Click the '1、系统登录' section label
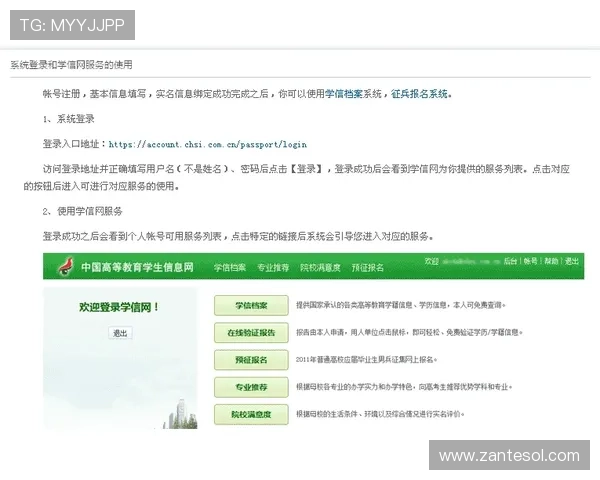This screenshot has height=480, width=600. pyautogui.click(x=68, y=119)
